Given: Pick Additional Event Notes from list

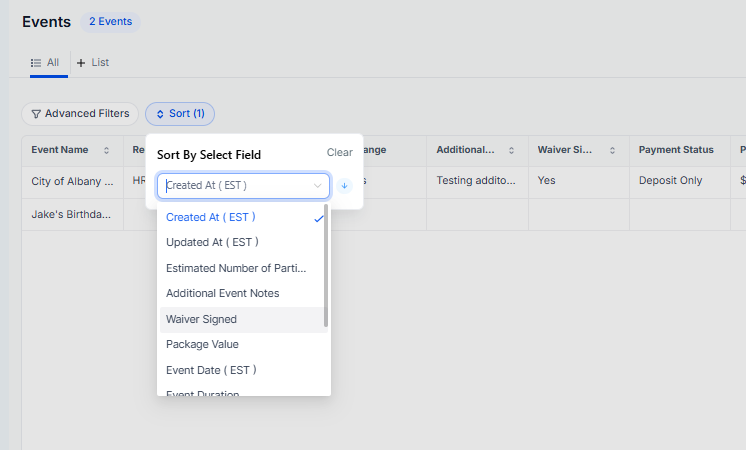Looking at the screenshot, I should click(223, 293).
